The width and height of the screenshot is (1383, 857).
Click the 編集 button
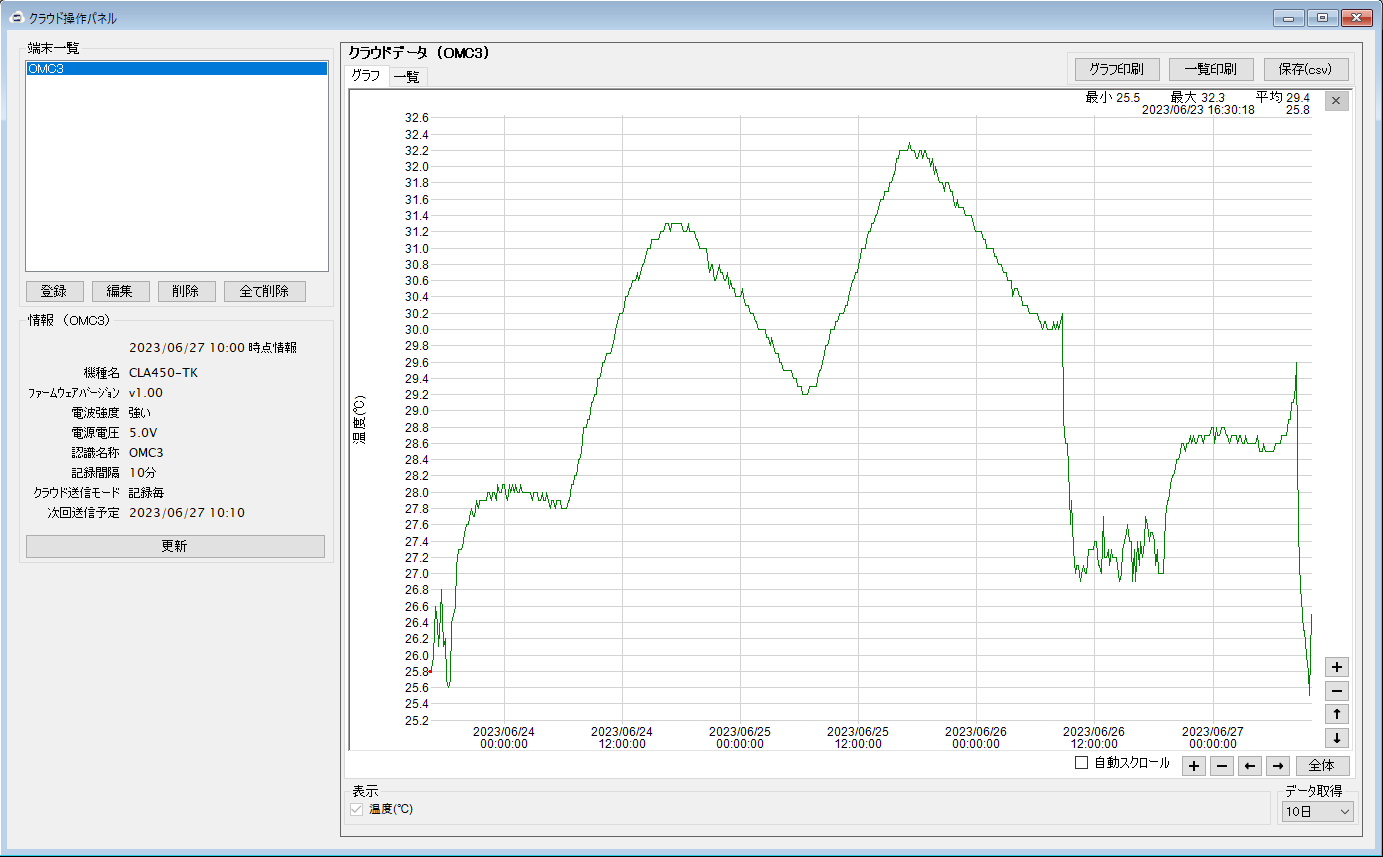click(x=120, y=291)
